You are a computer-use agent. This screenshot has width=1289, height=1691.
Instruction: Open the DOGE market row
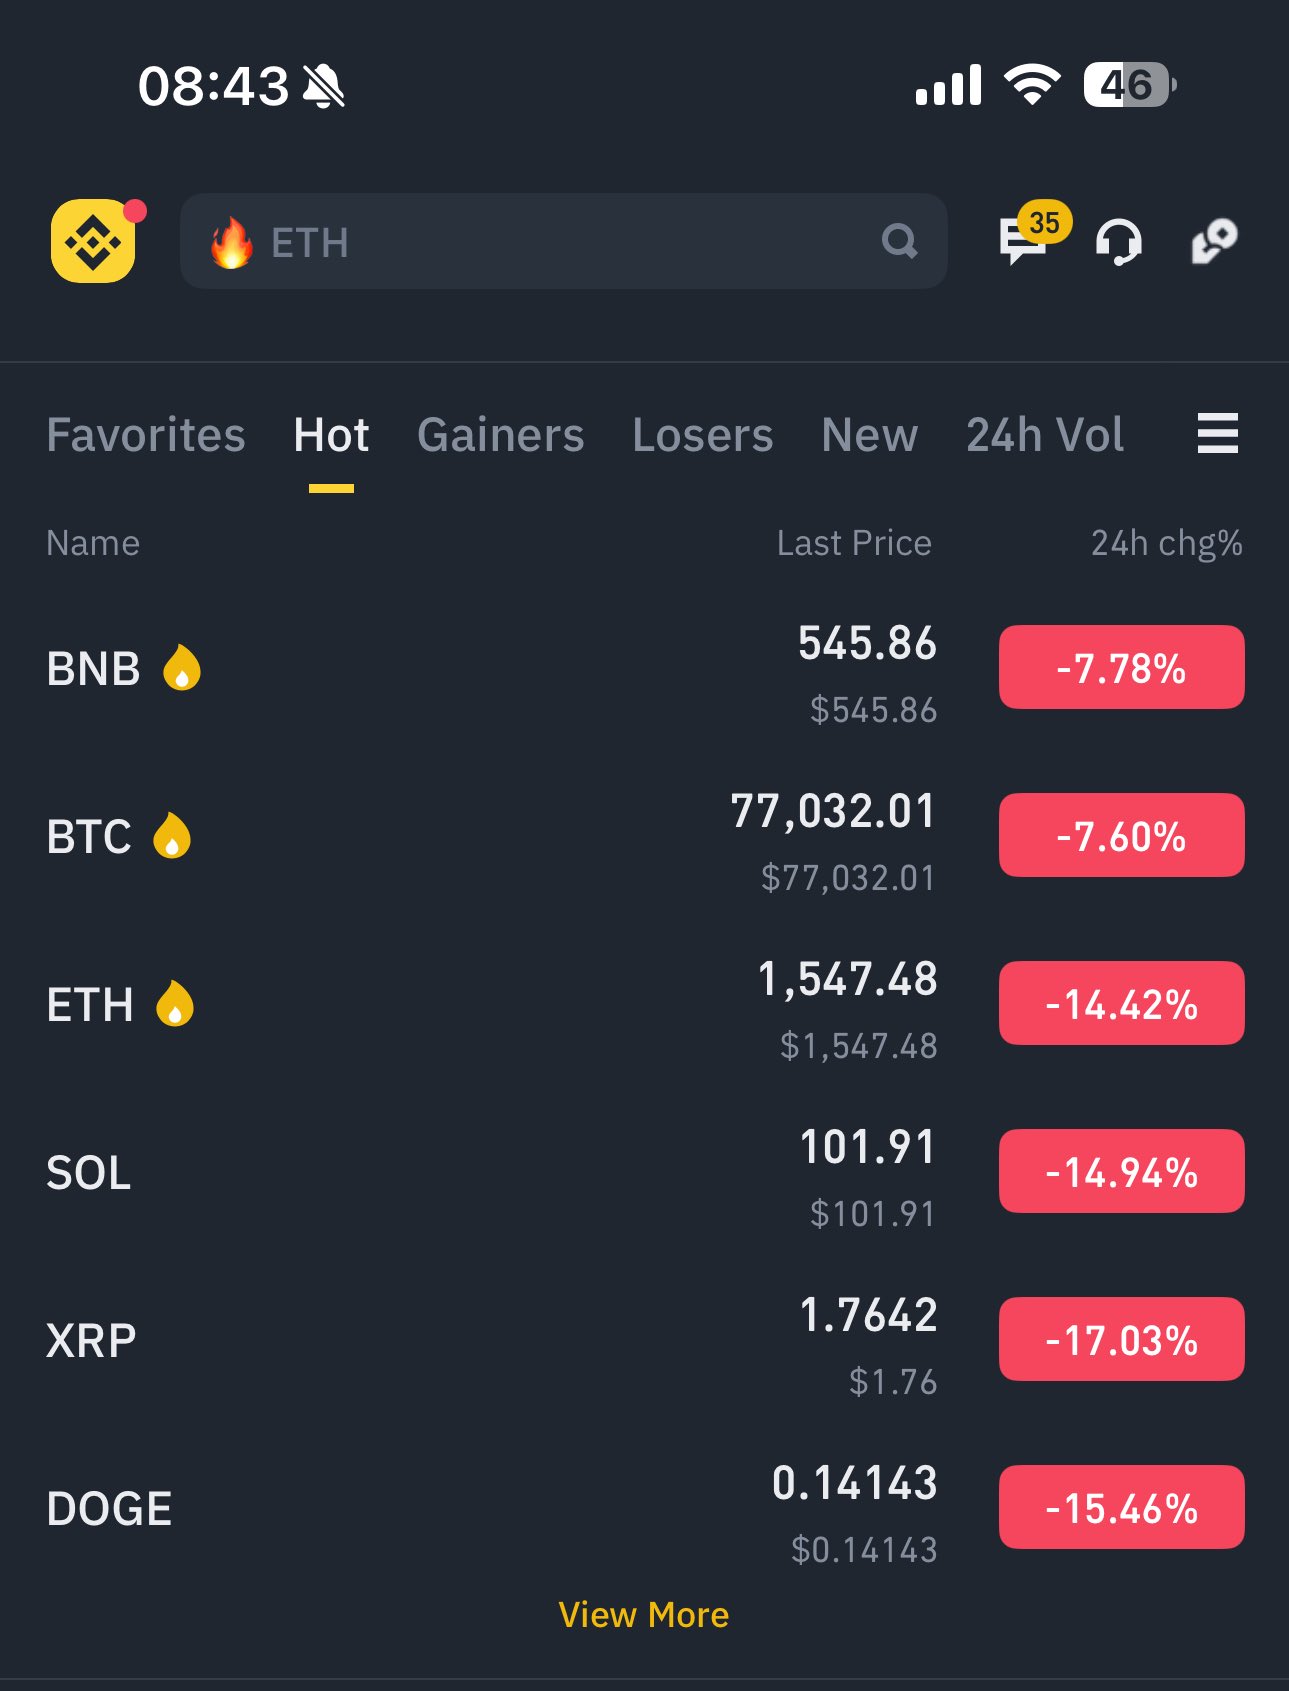click(x=400, y=1508)
